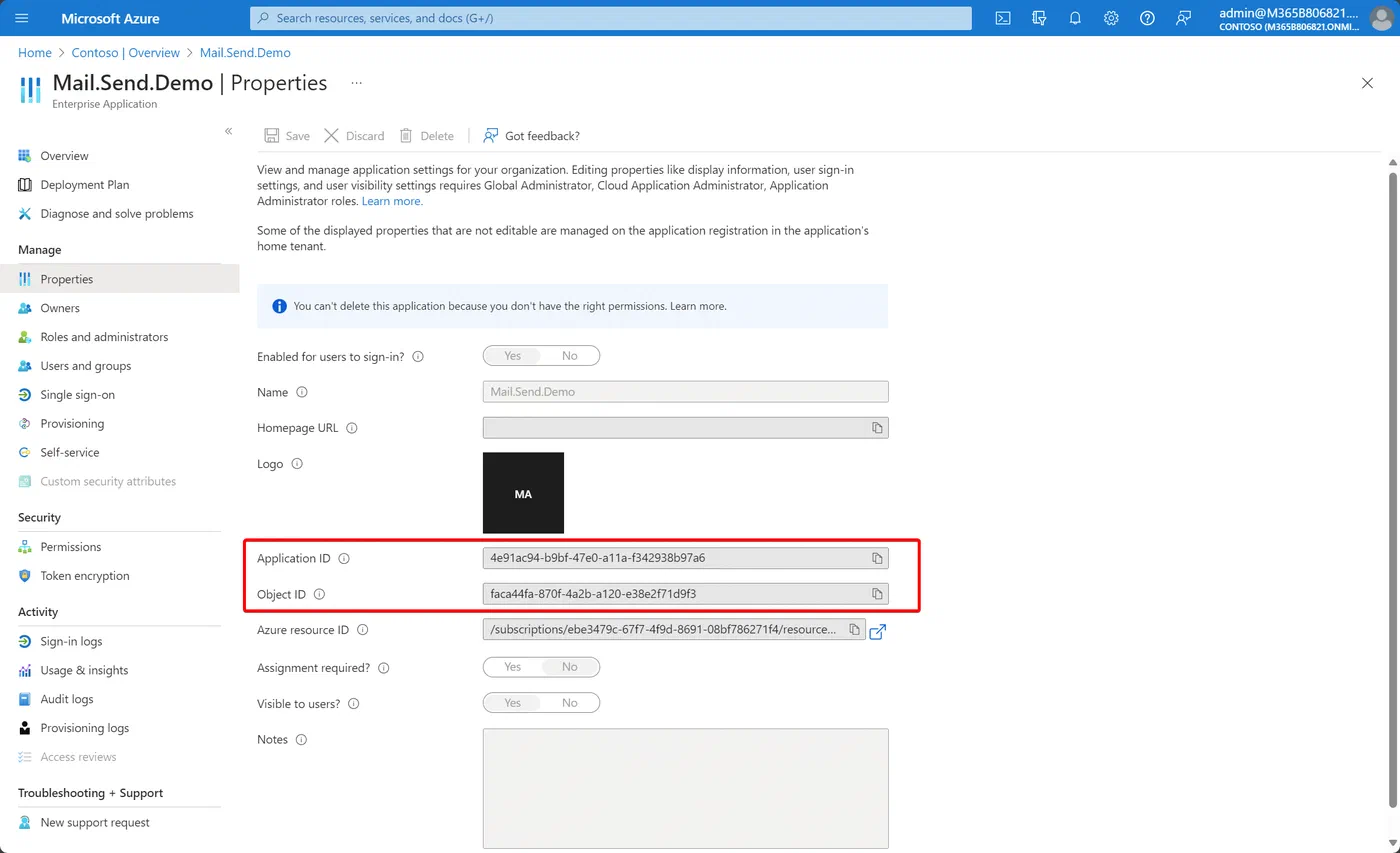Screen dimensions: 1400x853
Task: Copy the Azure resource ID
Action: [854, 630]
